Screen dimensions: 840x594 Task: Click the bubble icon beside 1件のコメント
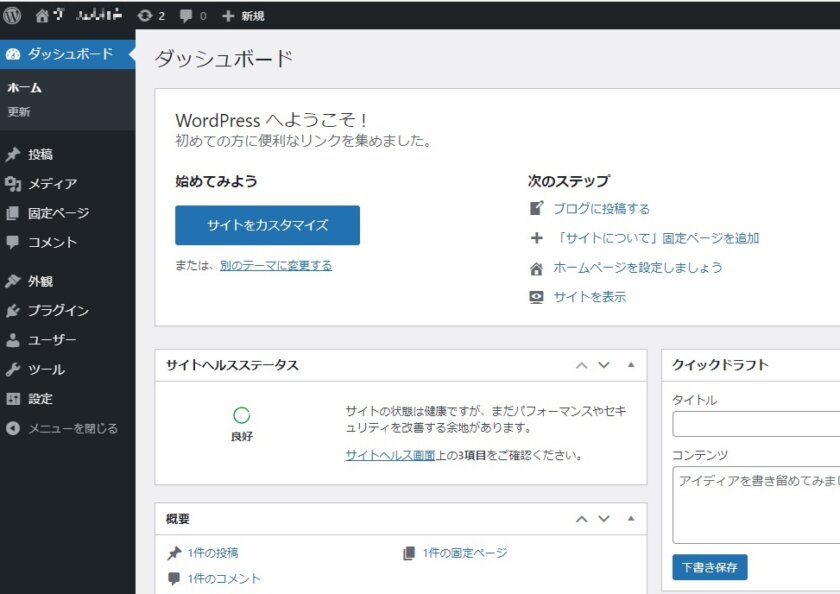coord(174,579)
